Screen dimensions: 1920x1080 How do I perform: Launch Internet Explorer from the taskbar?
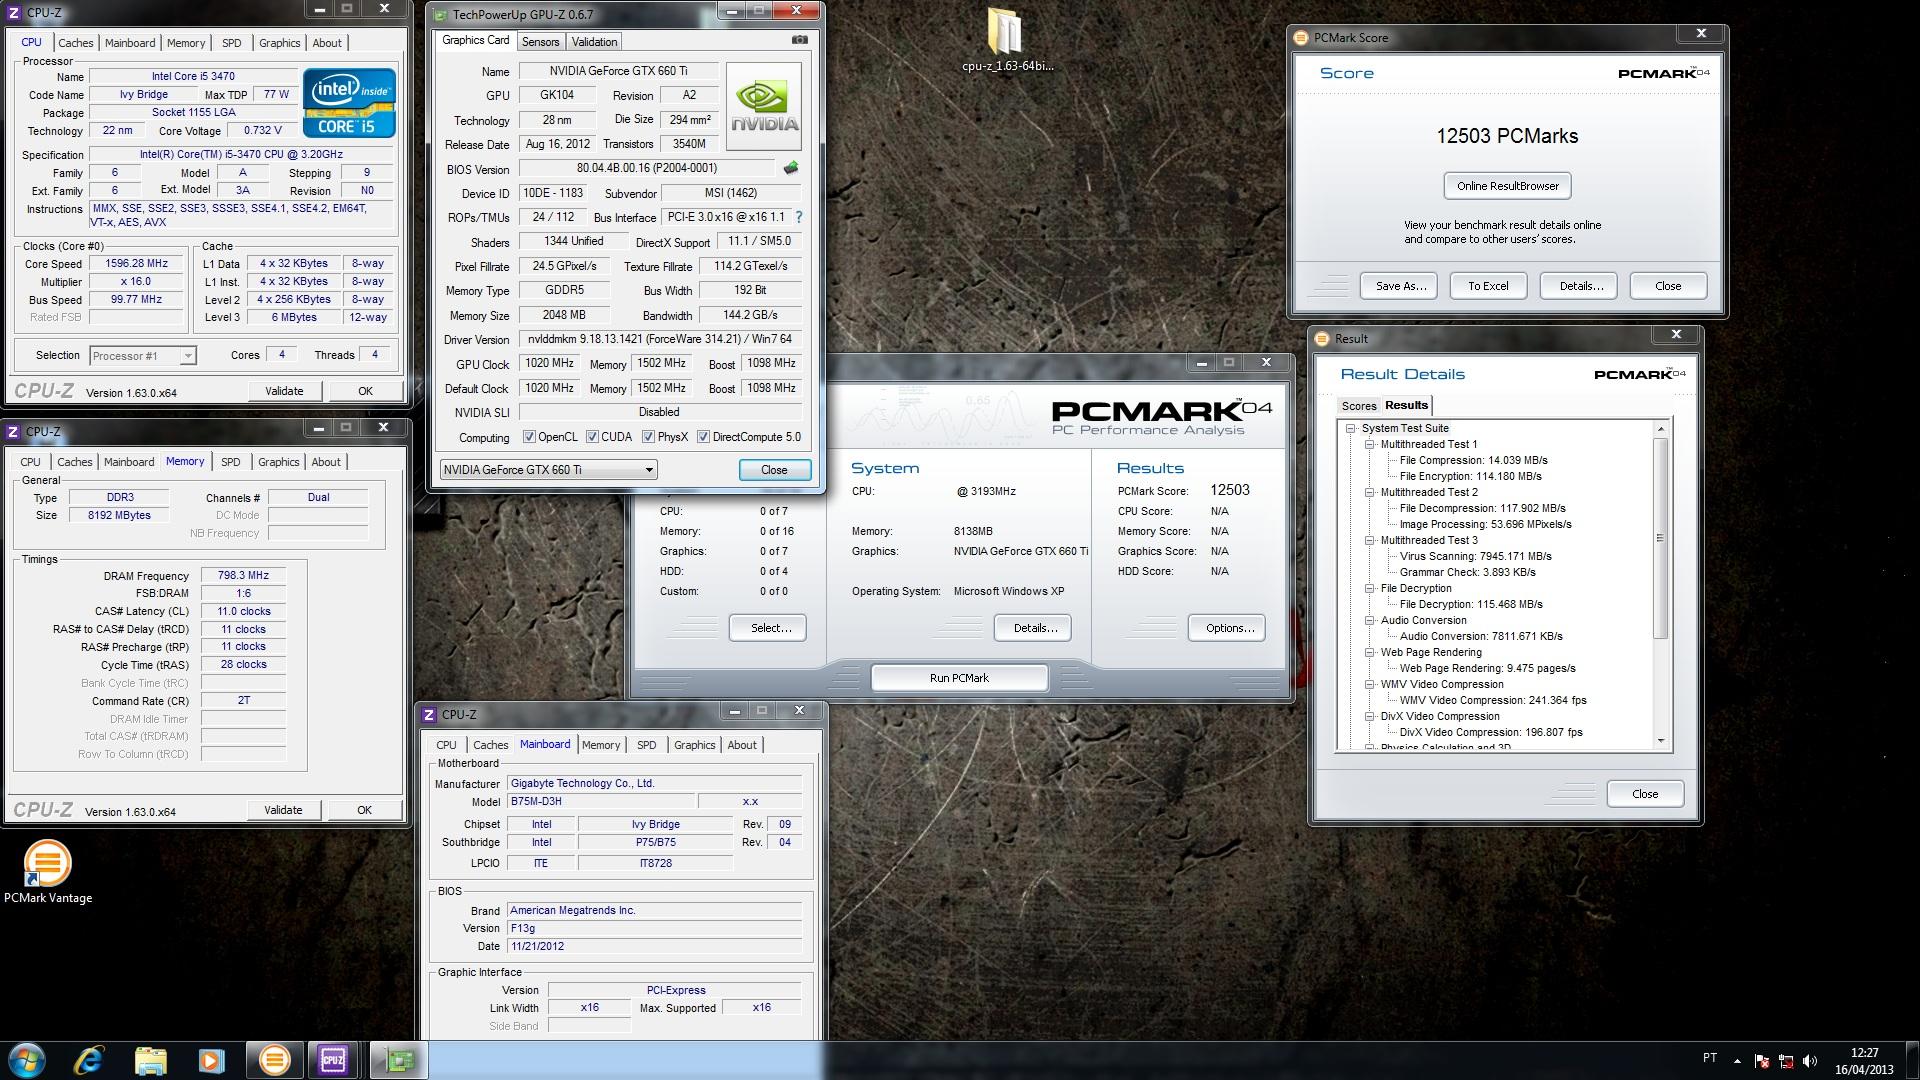click(x=89, y=1060)
